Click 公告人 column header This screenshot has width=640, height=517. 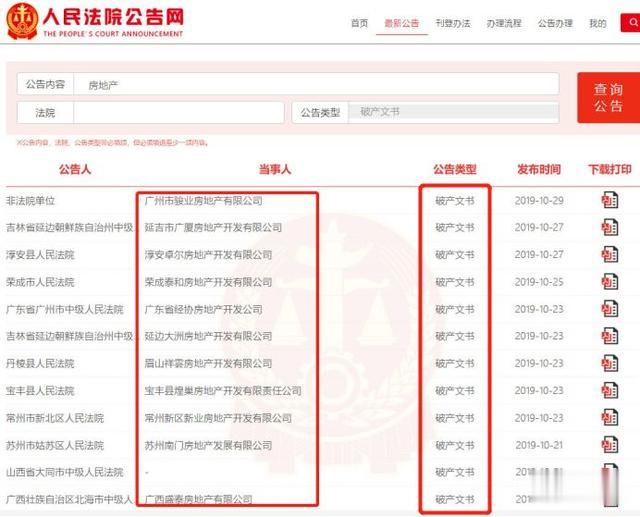(x=75, y=169)
